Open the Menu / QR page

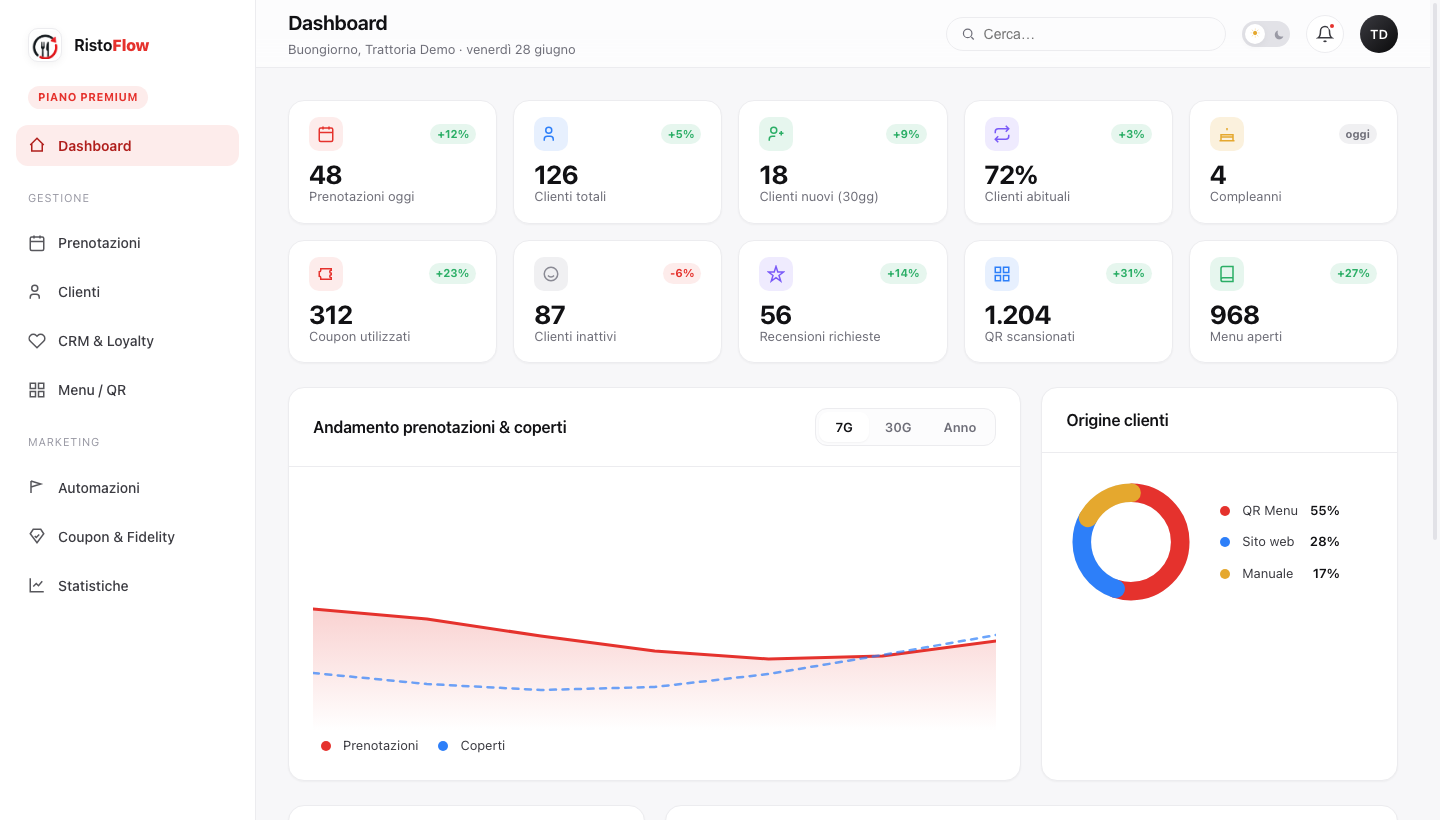tap(128, 390)
